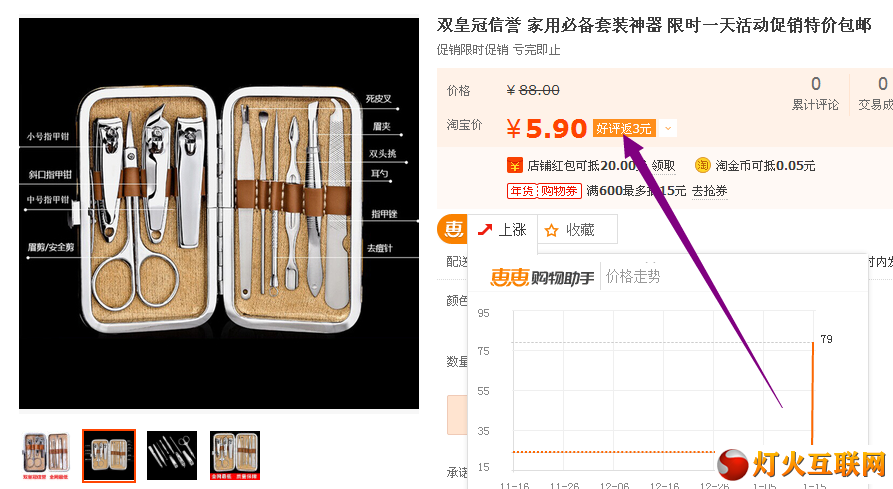Click the 好评返3元 orange tag
Image resolution: width=893 pixels, height=489 pixels.
click(x=624, y=129)
